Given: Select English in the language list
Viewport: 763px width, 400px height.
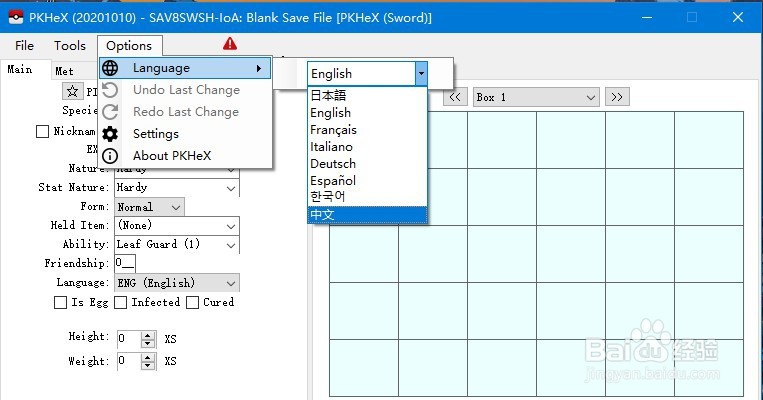Looking at the screenshot, I should point(367,112).
